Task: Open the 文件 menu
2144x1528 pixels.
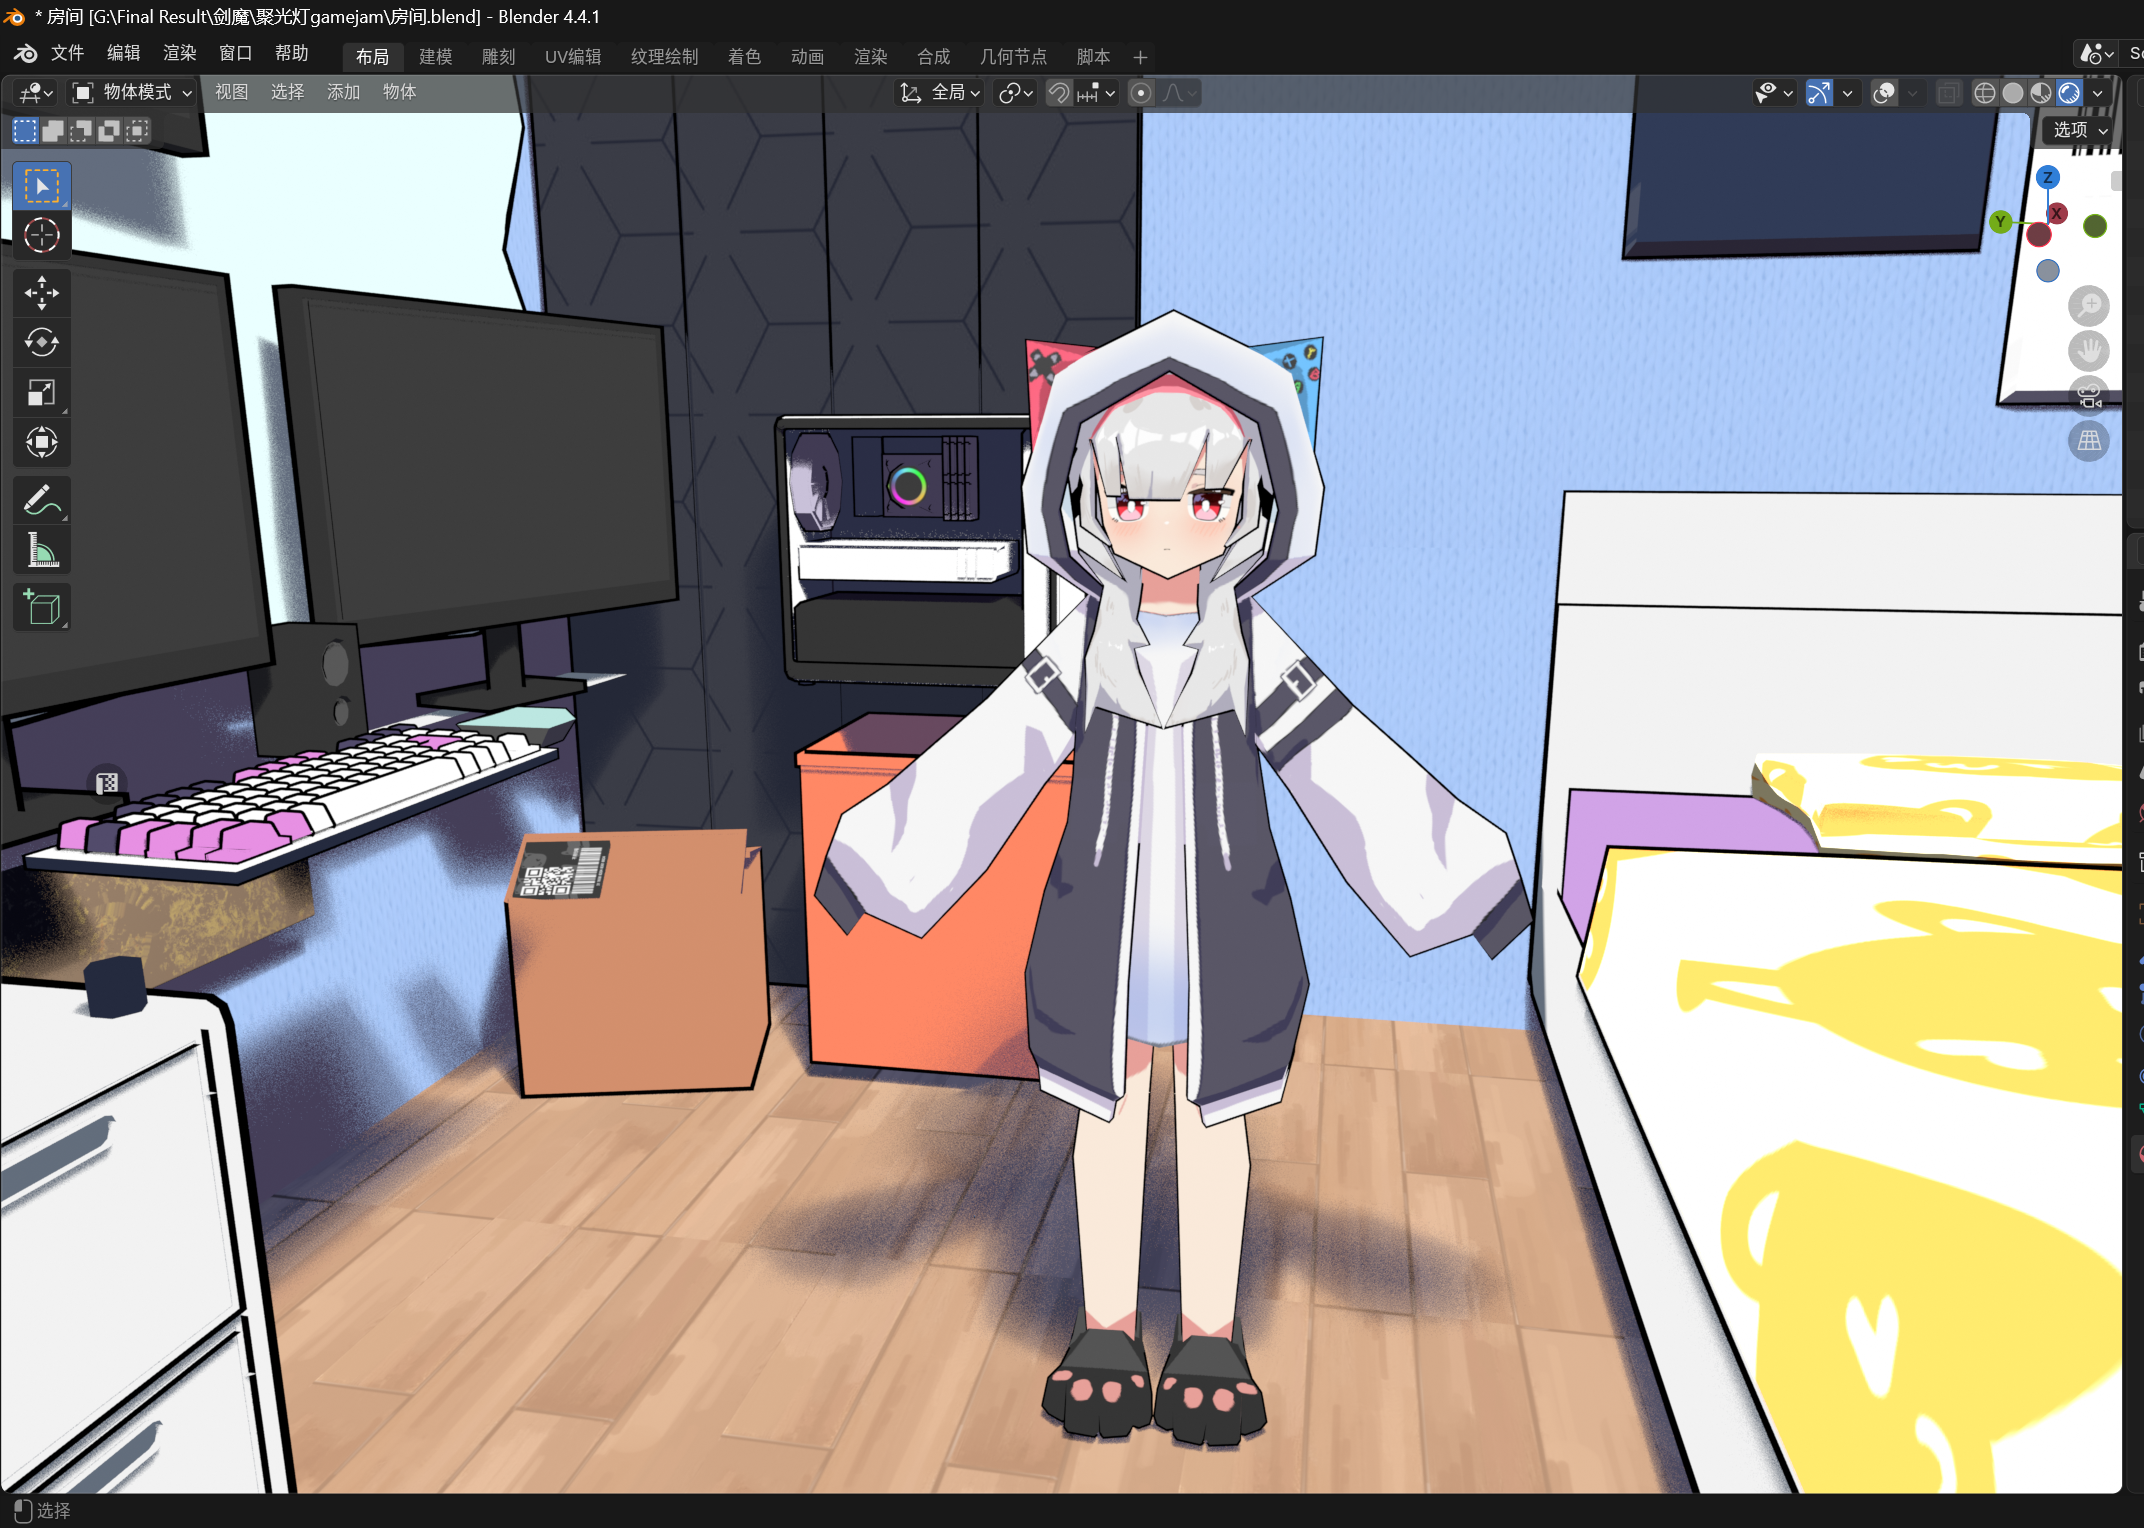Action: coord(67,53)
